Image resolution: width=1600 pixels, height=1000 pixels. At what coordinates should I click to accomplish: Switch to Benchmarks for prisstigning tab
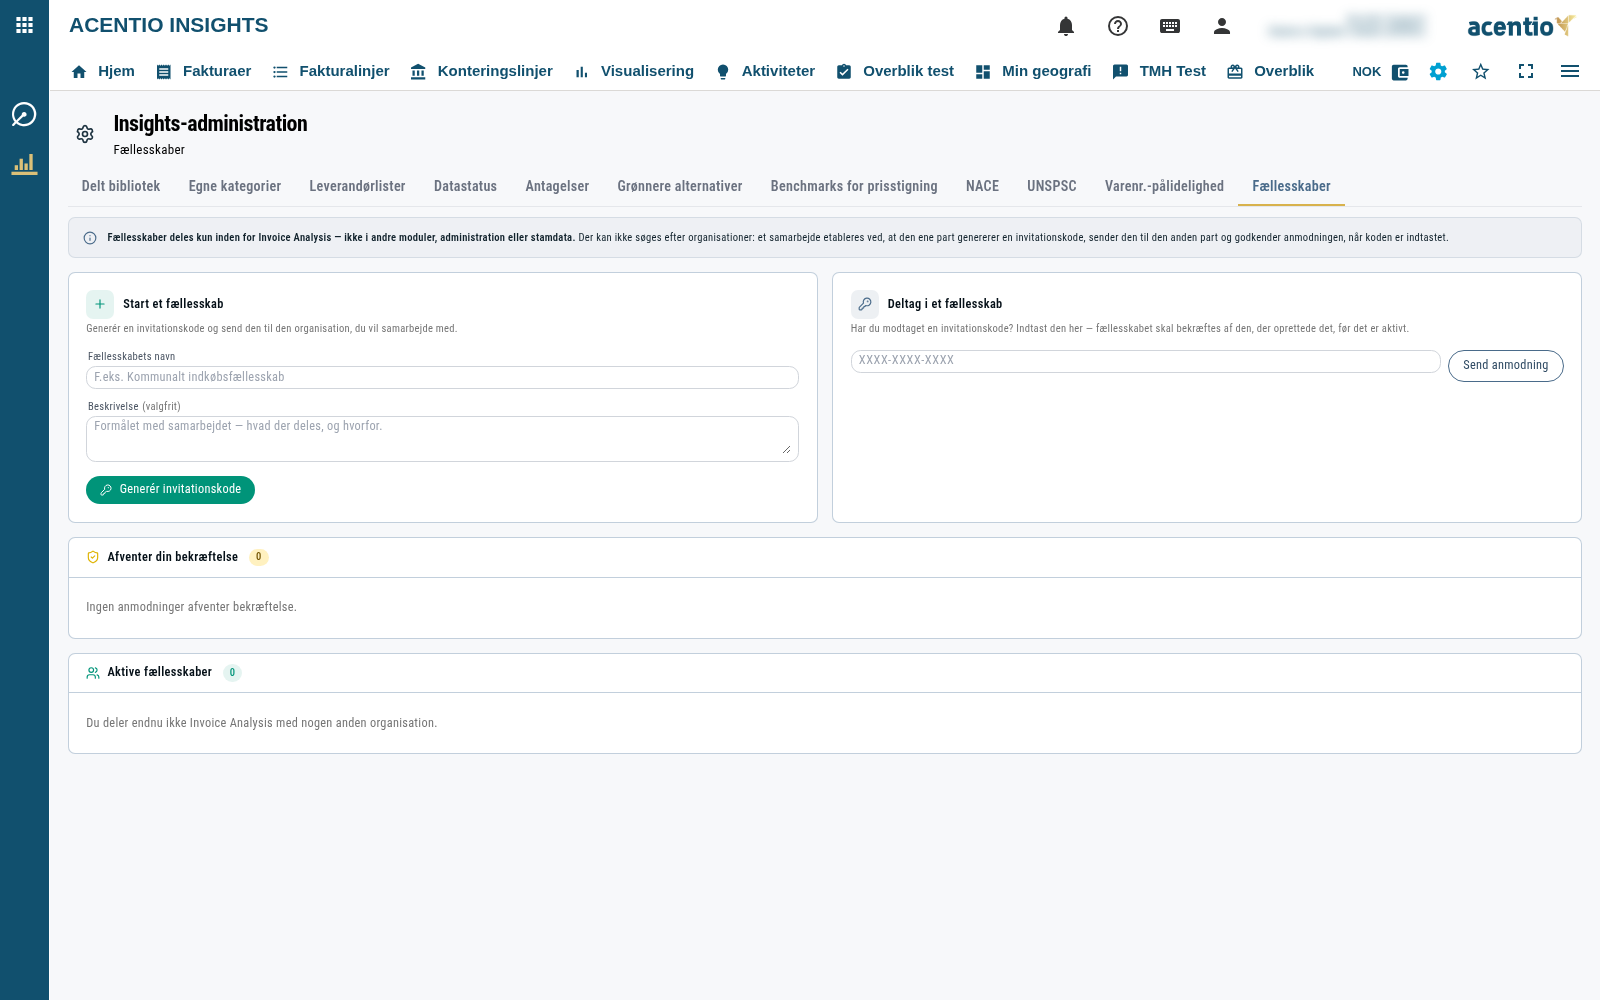[x=854, y=187]
